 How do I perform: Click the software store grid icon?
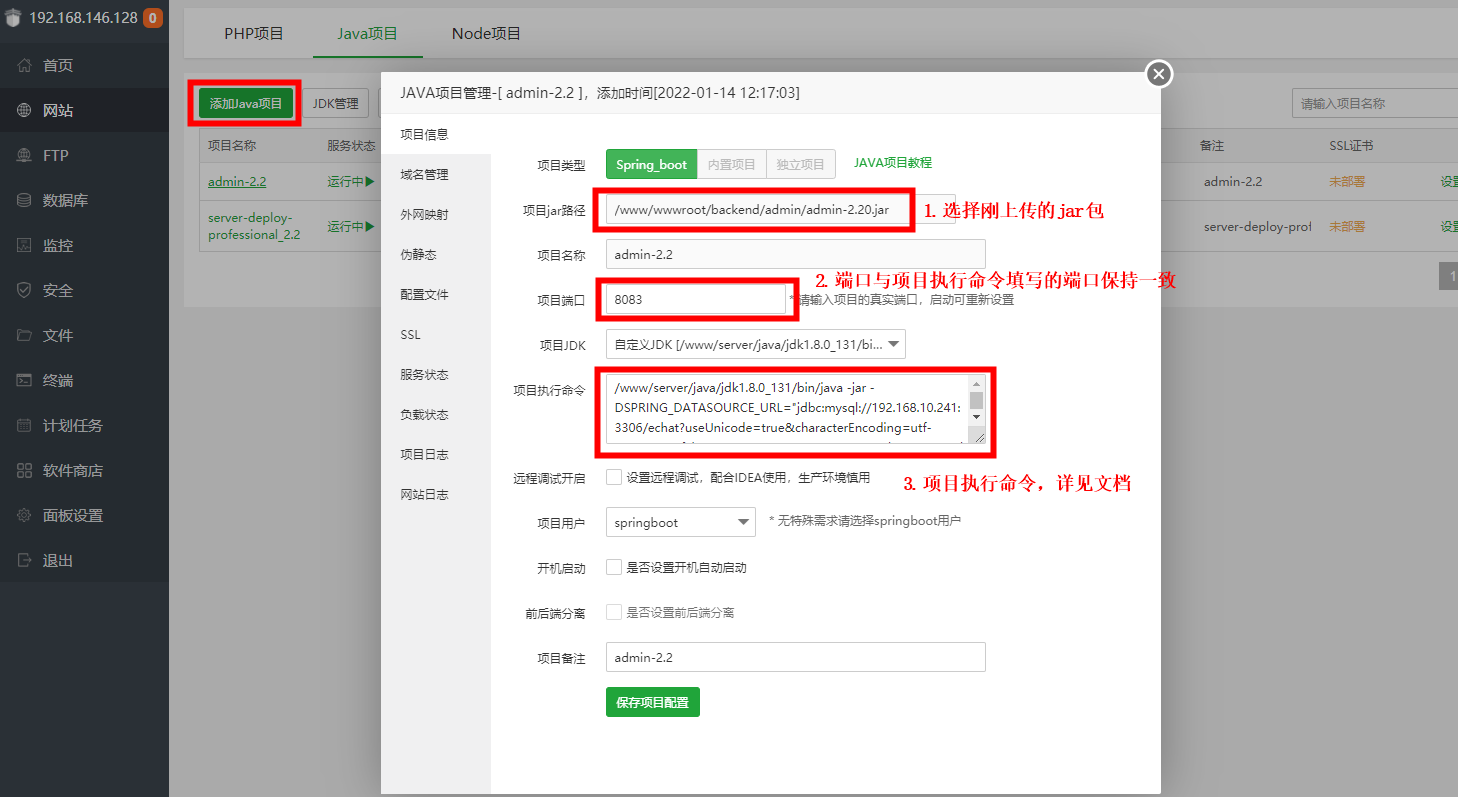(x=24, y=471)
